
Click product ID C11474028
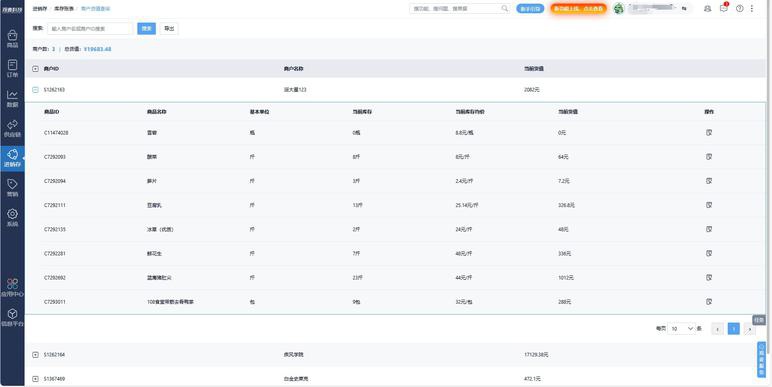56,133
